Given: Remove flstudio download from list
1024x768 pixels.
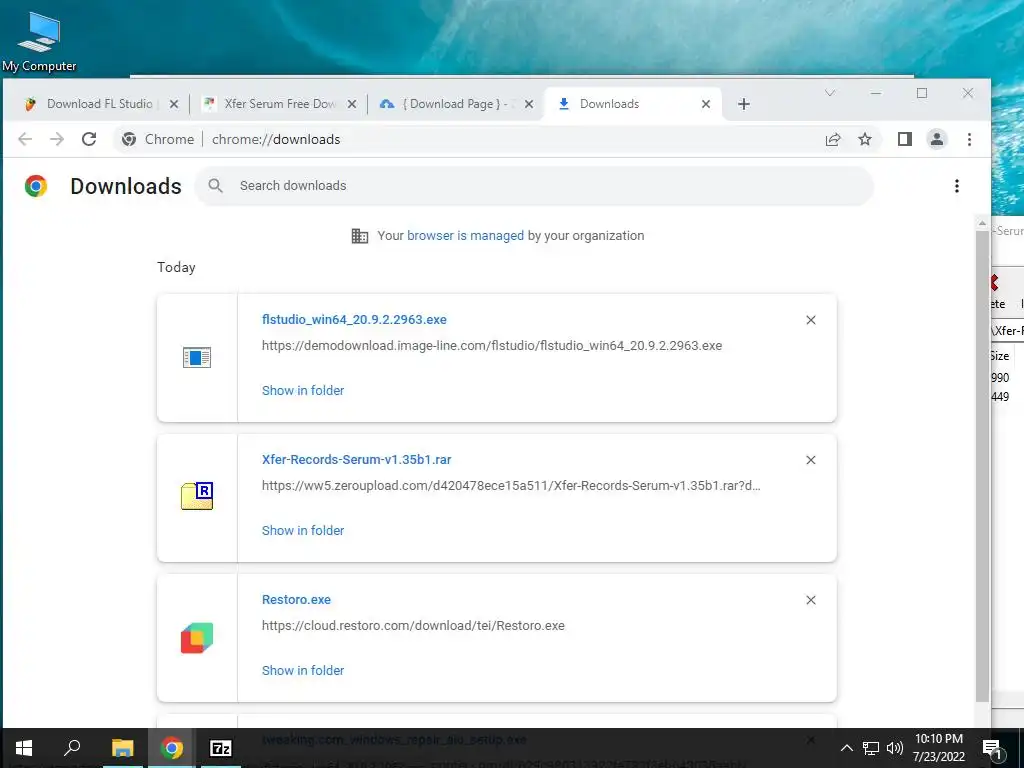Looking at the screenshot, I should tap(810, 320).
